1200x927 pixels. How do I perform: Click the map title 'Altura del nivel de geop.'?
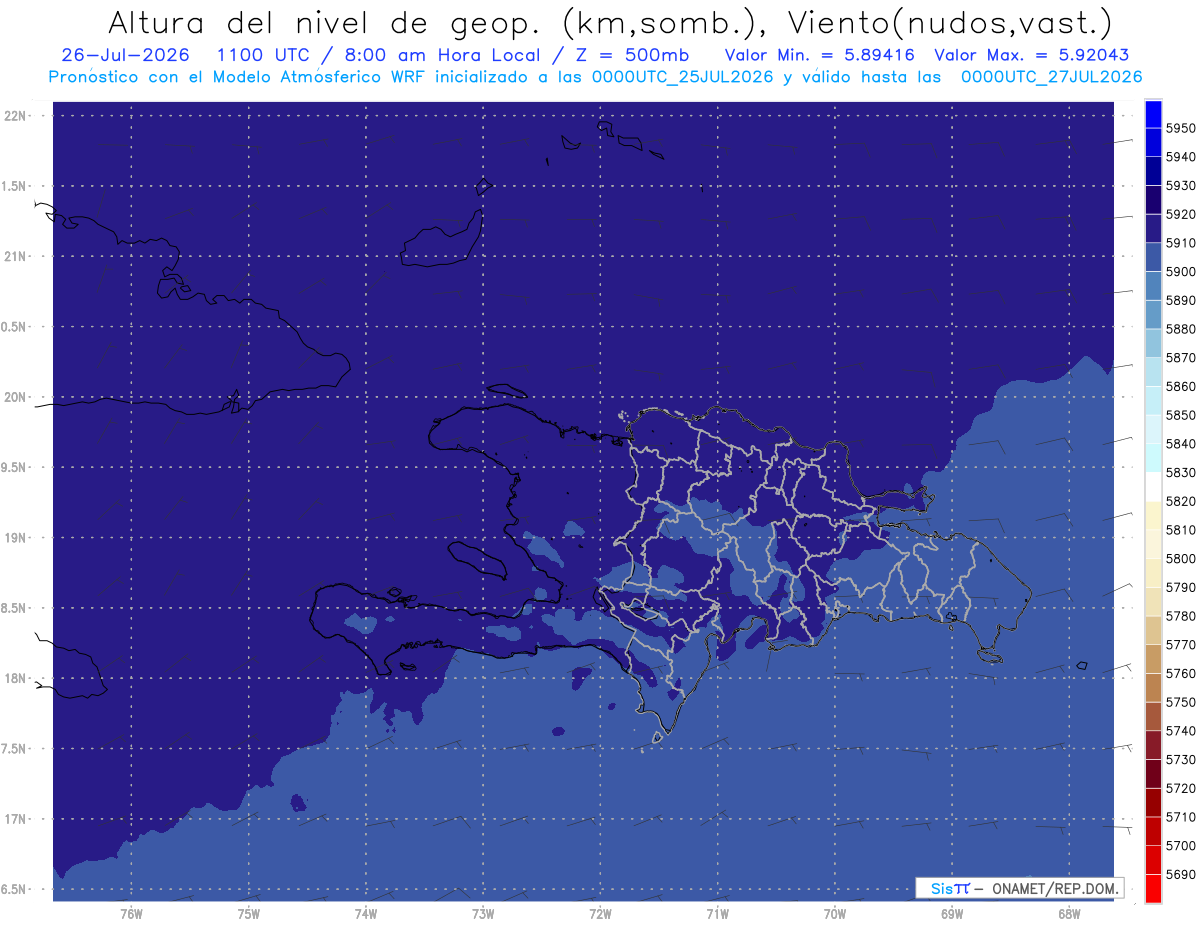click(x=324, y=22)
